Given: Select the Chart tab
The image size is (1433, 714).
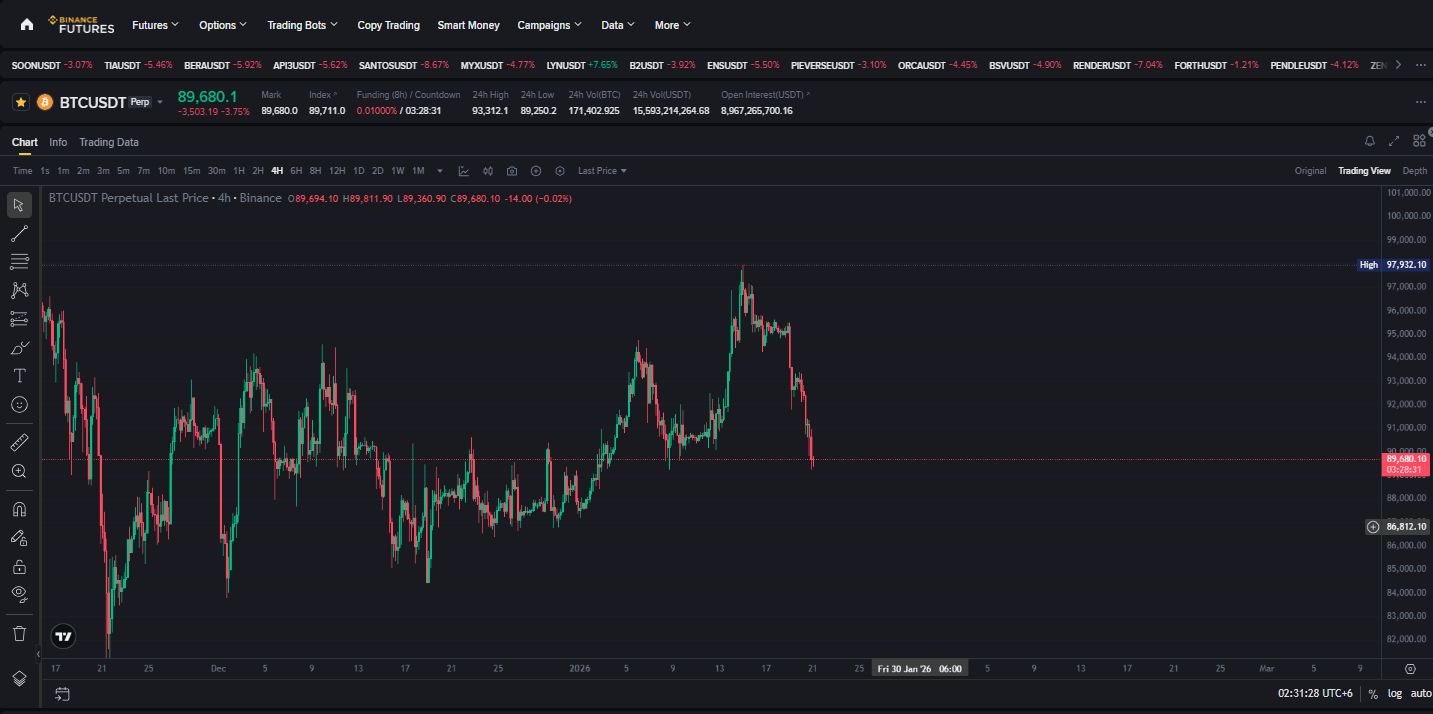Looking at the screenshot, I should [x=25, y=142].
